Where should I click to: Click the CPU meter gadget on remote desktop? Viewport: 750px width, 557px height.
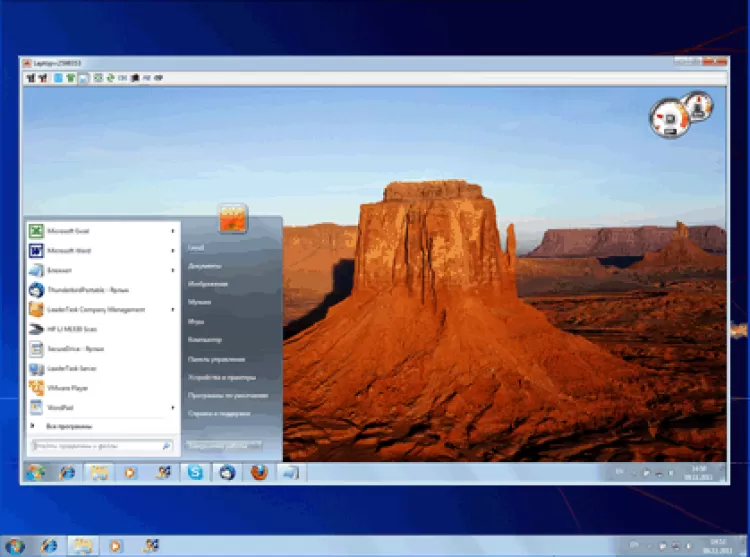[x=670, y=118]
